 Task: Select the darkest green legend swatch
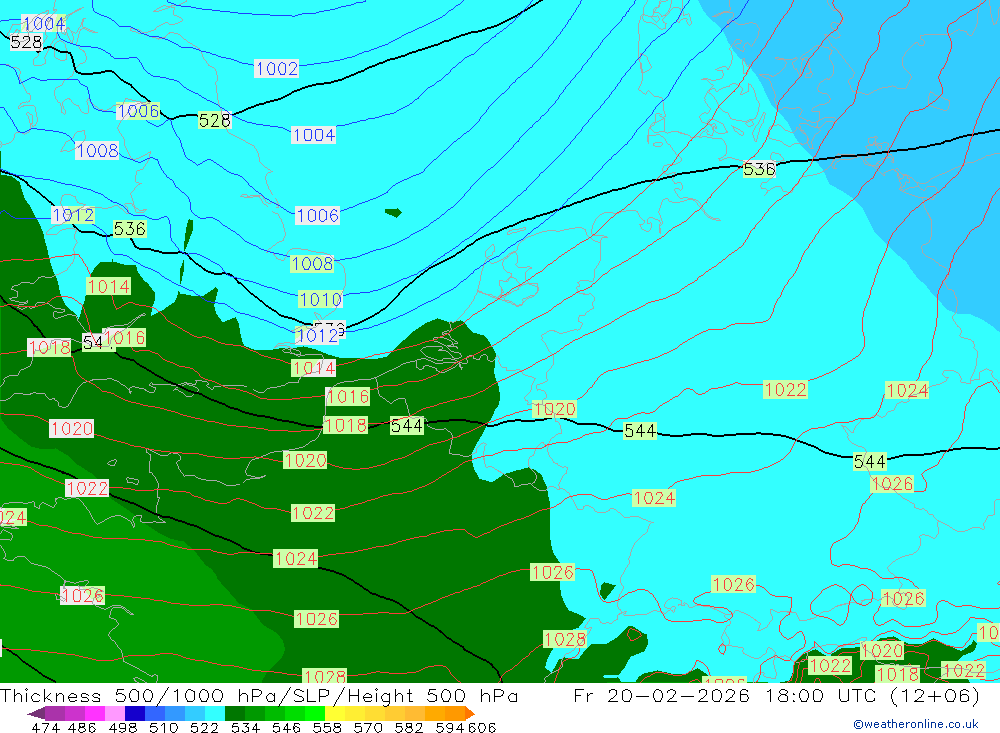[235, 713]
